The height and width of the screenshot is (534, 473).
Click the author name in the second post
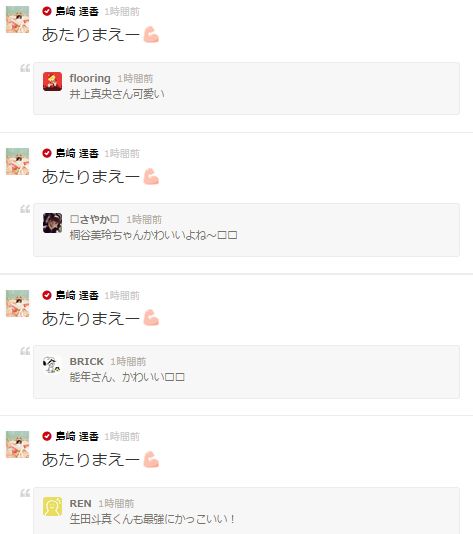[x=77, y=153]
